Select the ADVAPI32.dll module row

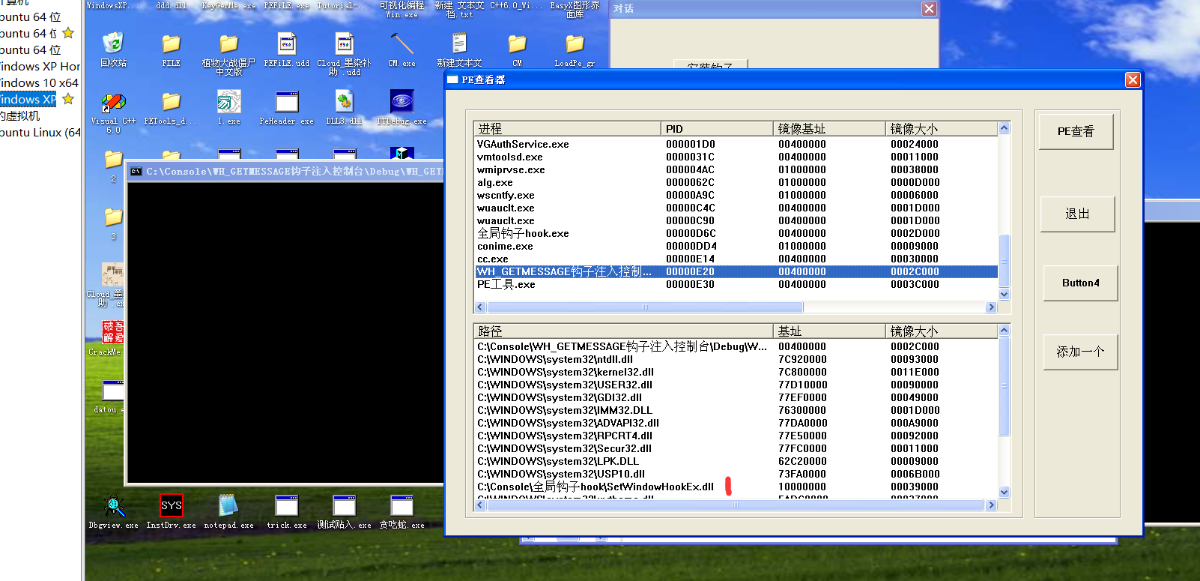pyautogui.click(x=736, y=423)
